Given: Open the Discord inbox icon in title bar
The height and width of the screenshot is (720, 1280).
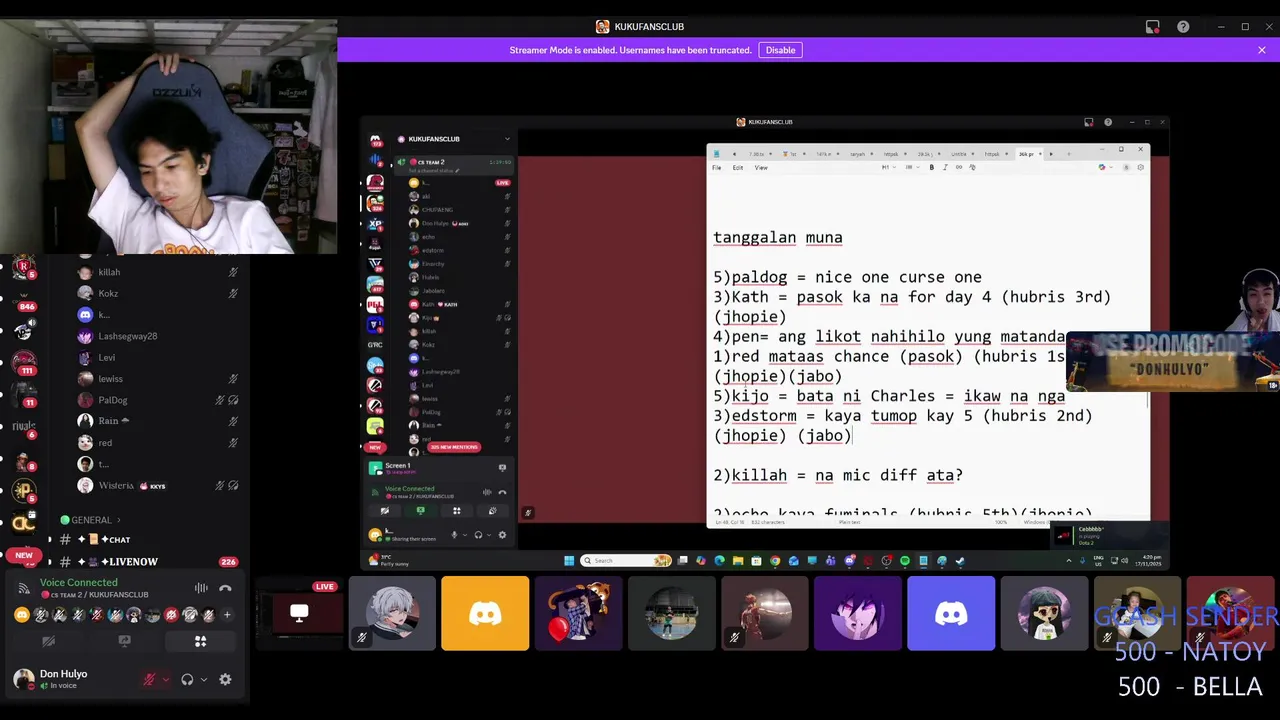Looking at the screenshot, I should (1153, 27).
